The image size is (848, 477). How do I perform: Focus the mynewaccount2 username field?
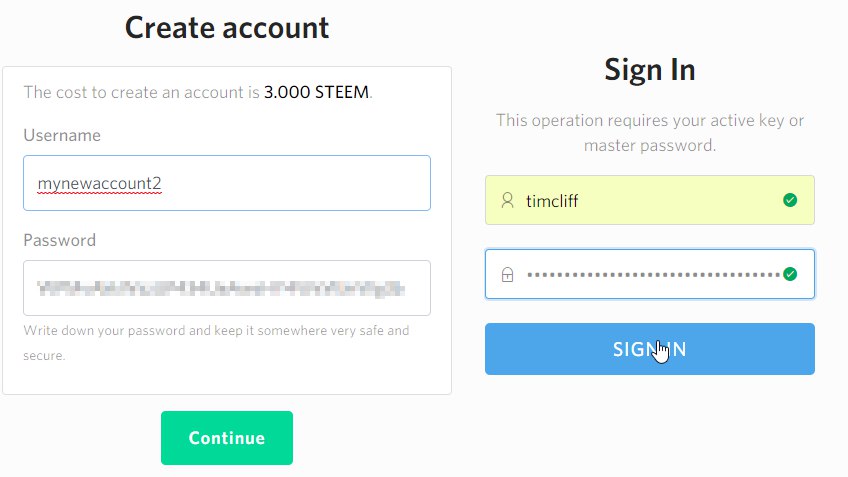point(227,183)
